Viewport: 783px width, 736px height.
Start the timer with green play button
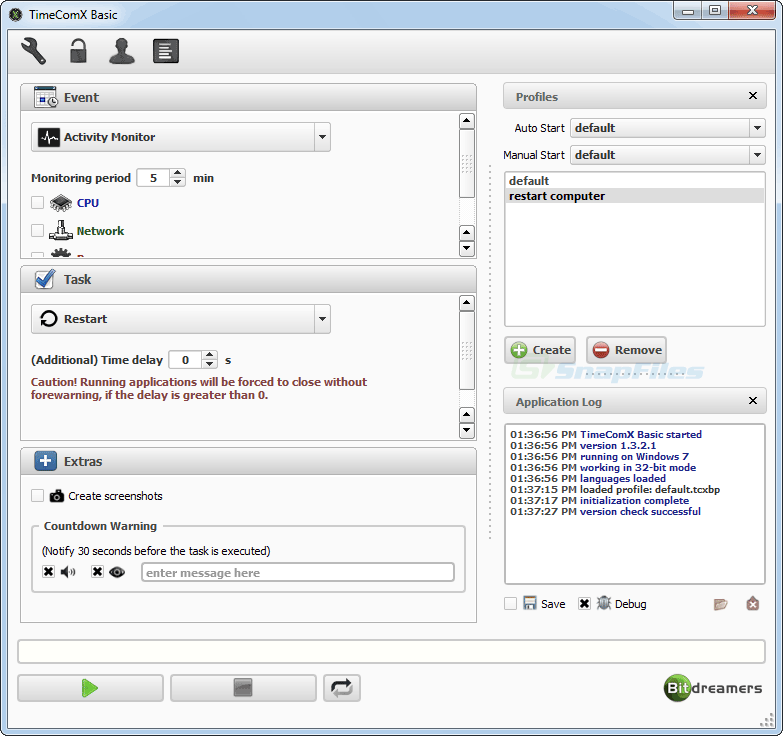pyautogui.click(x=90, y=688)
